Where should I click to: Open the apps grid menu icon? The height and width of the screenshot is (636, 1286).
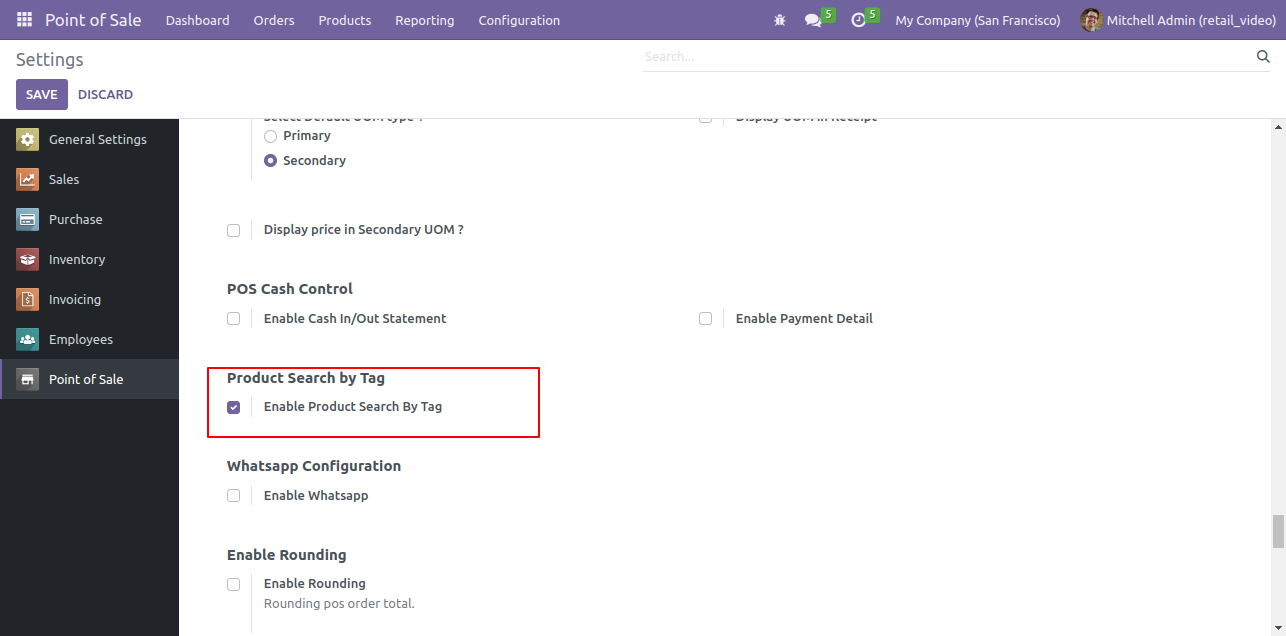[24, 20]
